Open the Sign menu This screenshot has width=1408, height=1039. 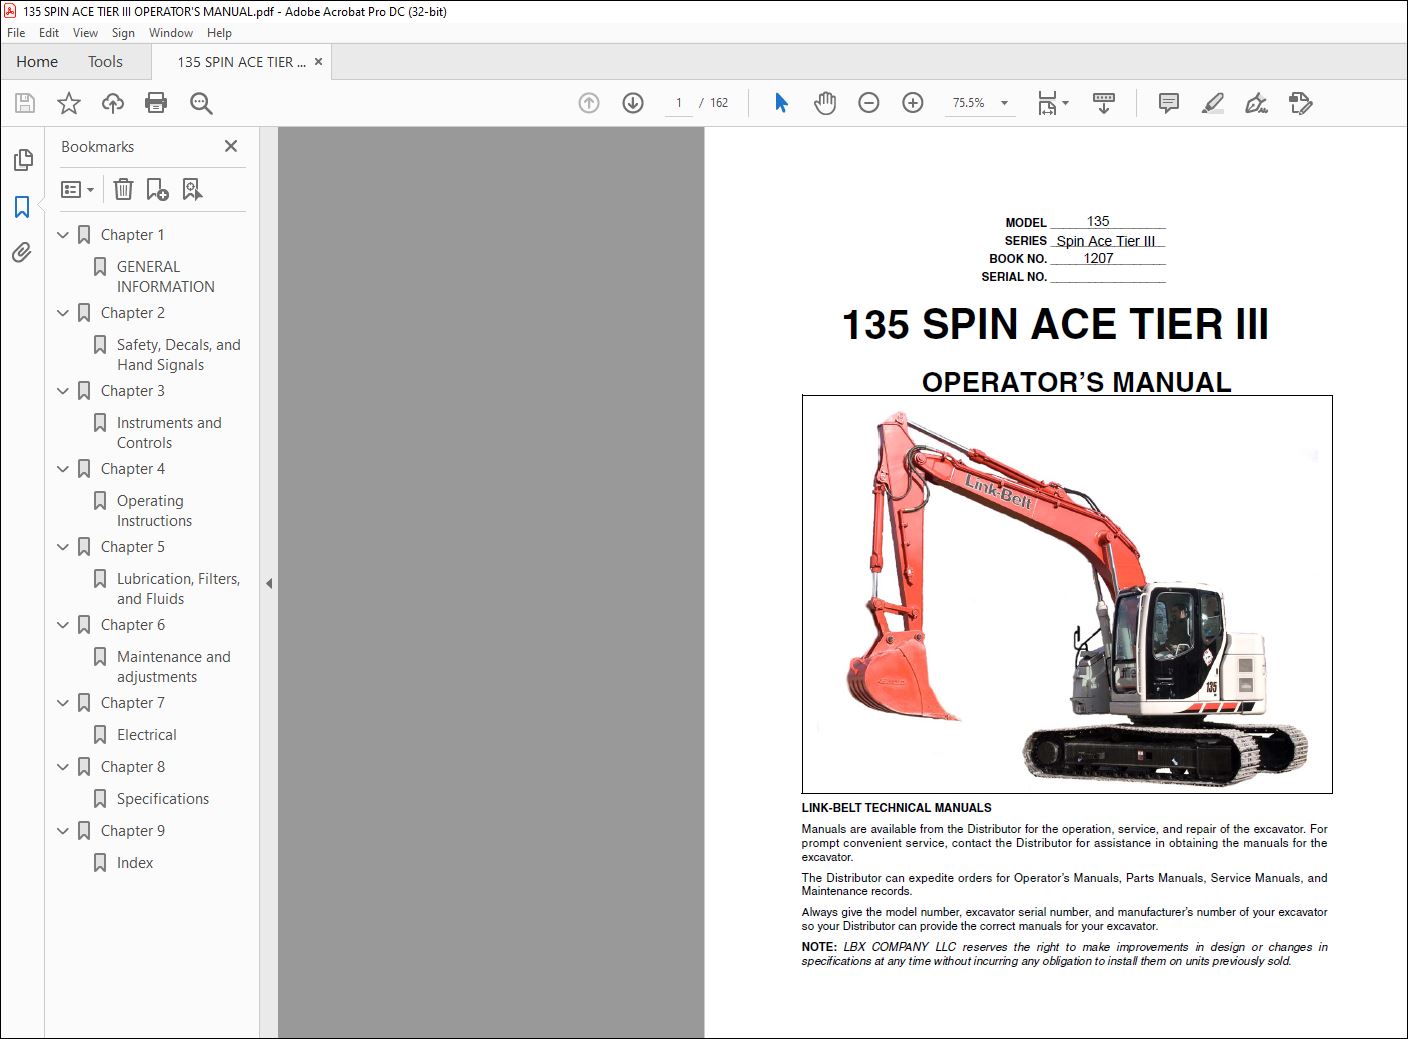pyautogui.click(x=123, y=33)
